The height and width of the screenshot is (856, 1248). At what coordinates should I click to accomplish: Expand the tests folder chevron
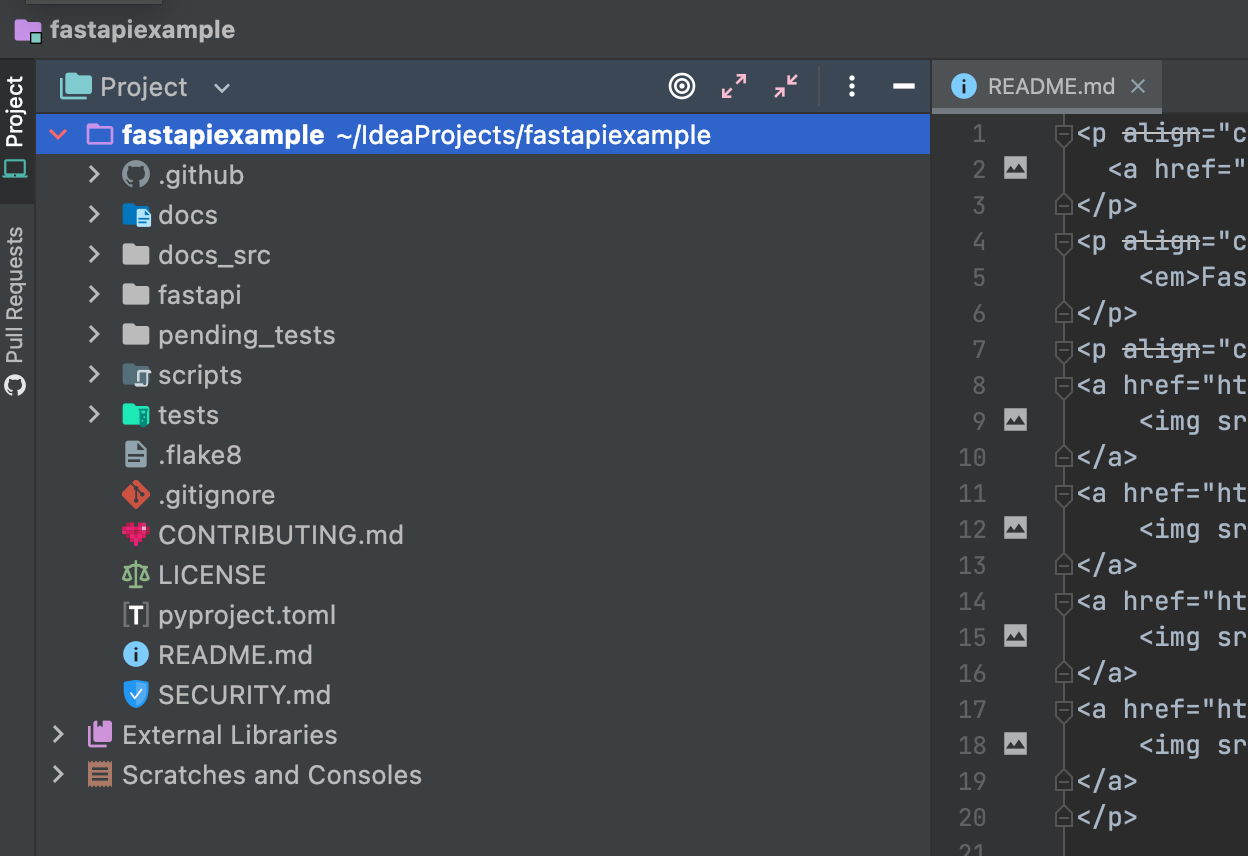tap(94, 415)
